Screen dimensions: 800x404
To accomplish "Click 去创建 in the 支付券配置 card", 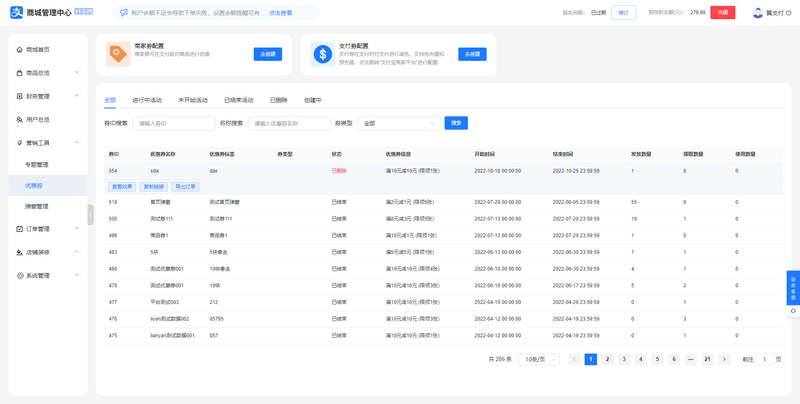I will pos(472,54).
